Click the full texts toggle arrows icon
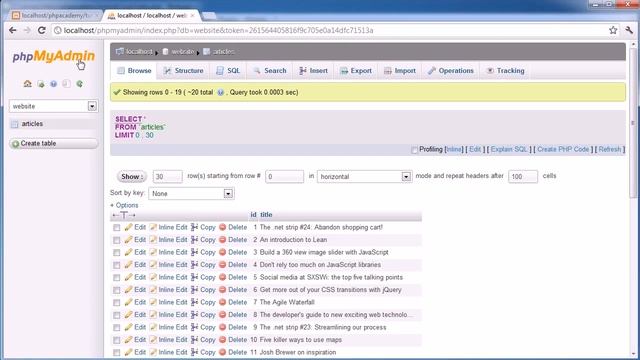The image size is (640, 360). point(124,215)
